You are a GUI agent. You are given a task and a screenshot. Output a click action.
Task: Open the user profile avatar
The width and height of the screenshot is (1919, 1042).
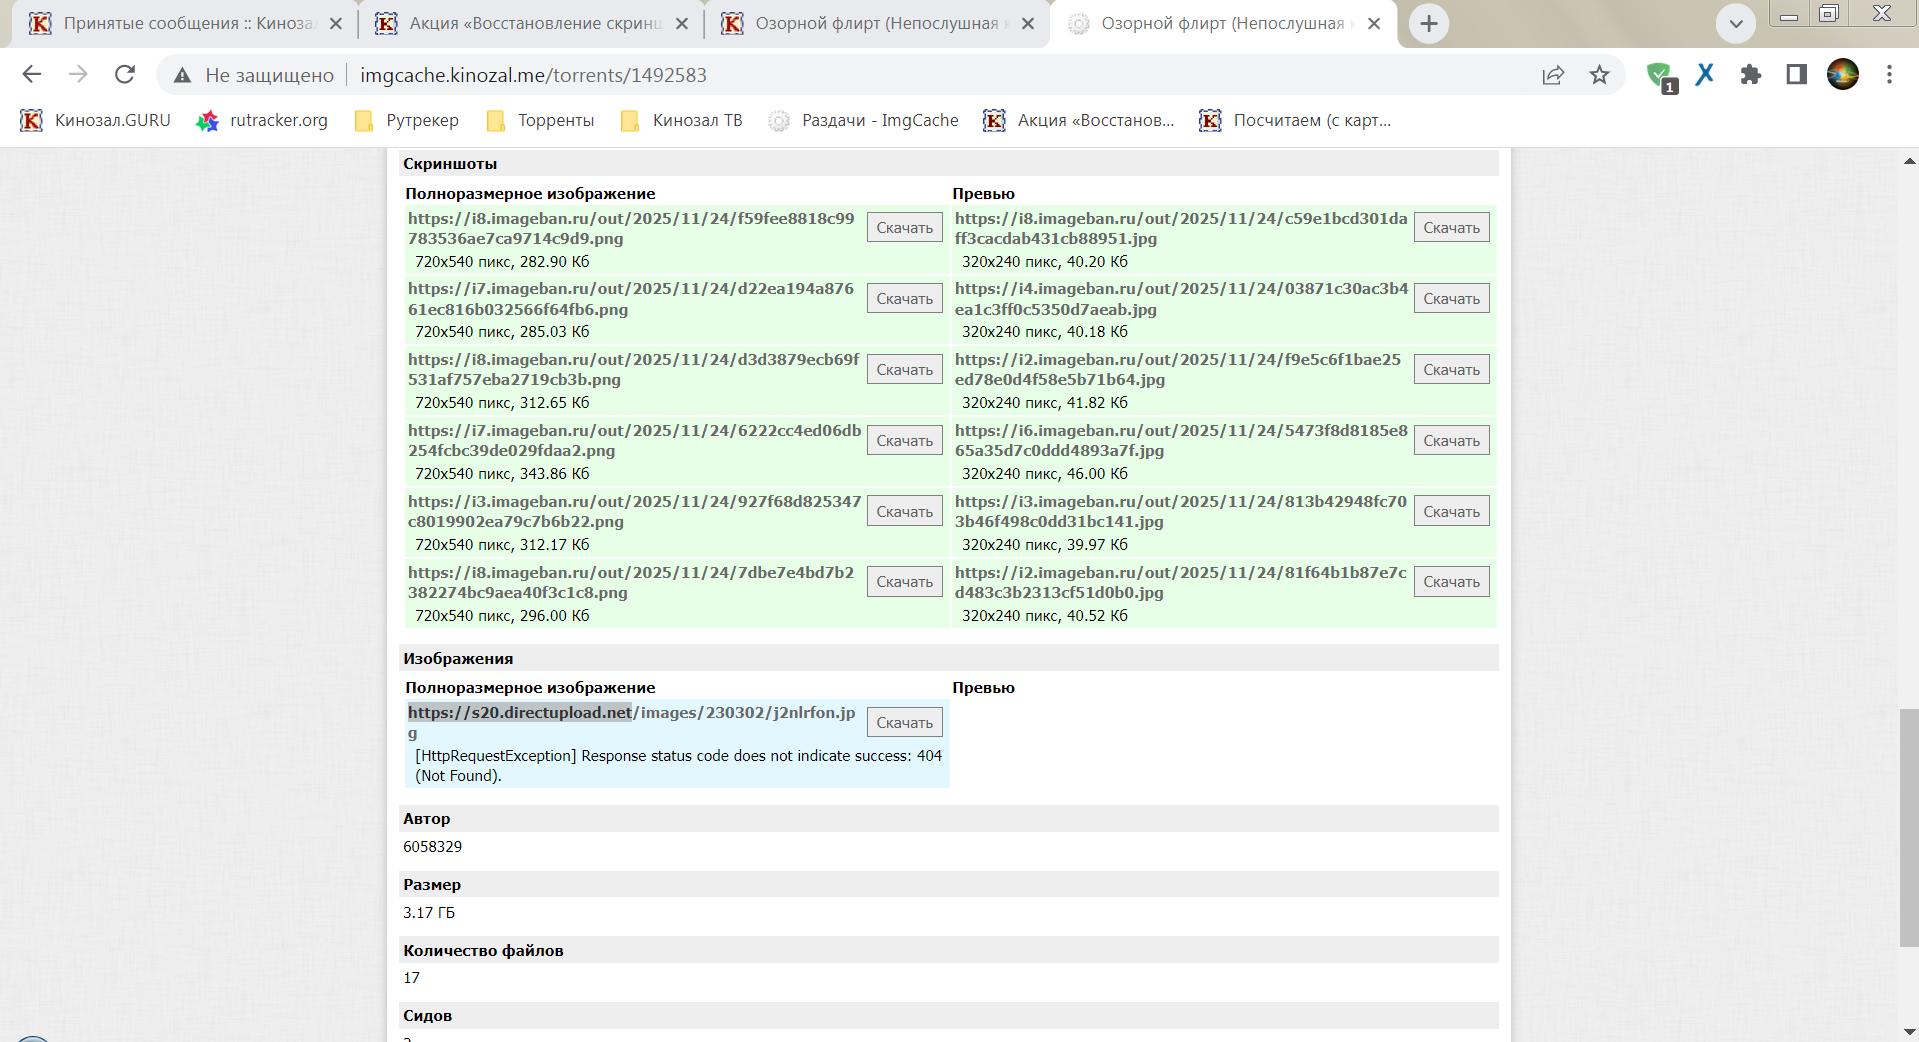pyautogui.click(x=1842, y=75)
